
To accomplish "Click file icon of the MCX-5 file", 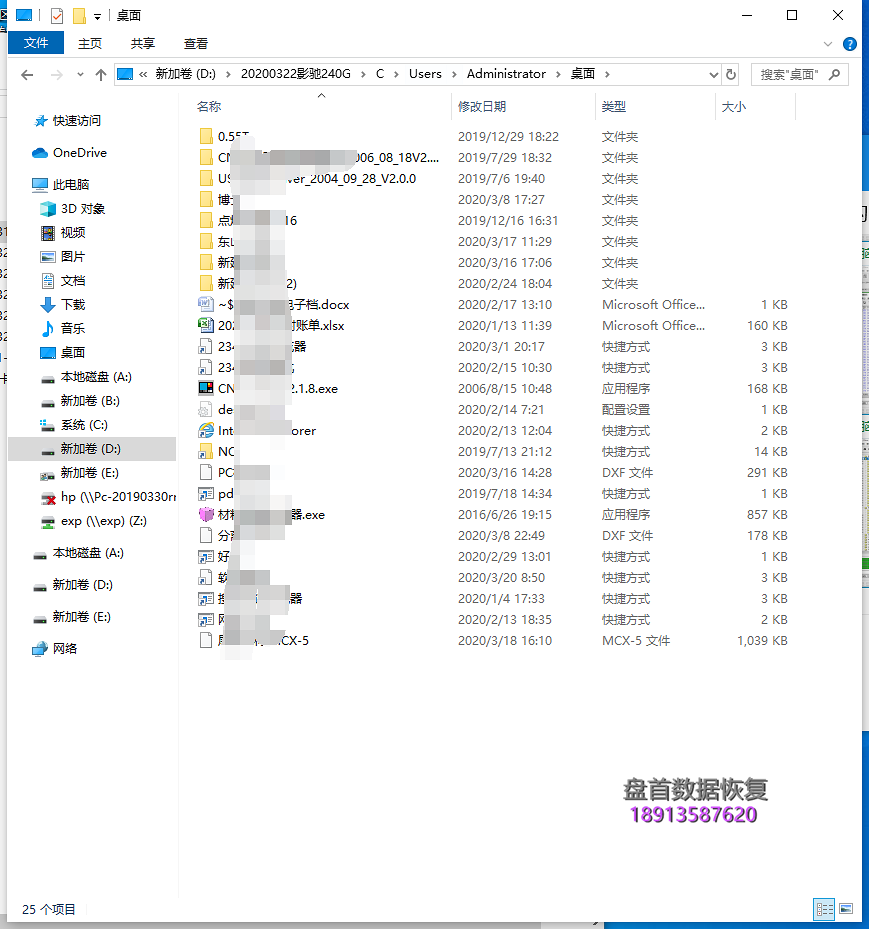I will point(206,640).
